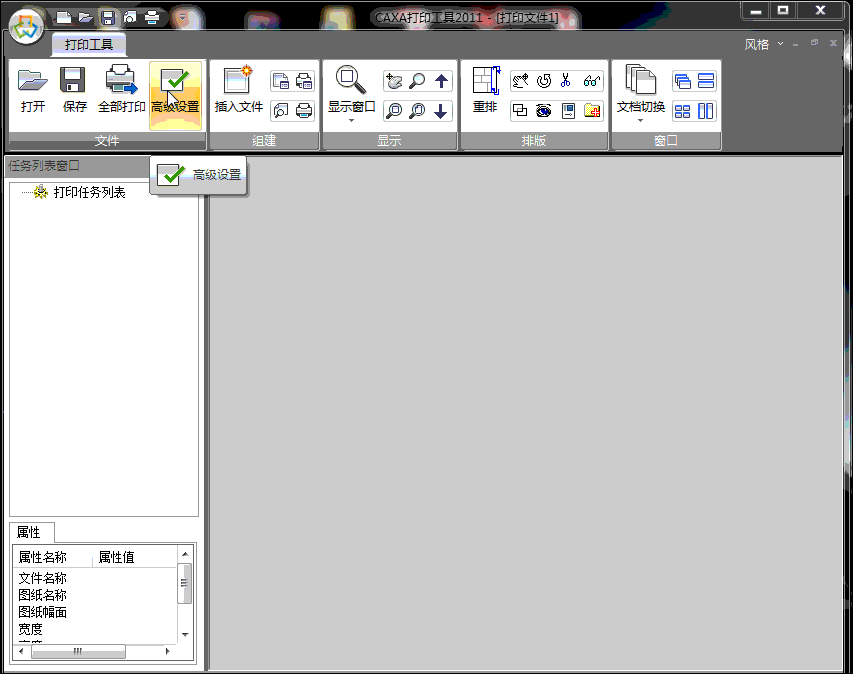Click the up arrow icon in 显示 group
This screenshot has height=674, width=853.
point(441,81)
